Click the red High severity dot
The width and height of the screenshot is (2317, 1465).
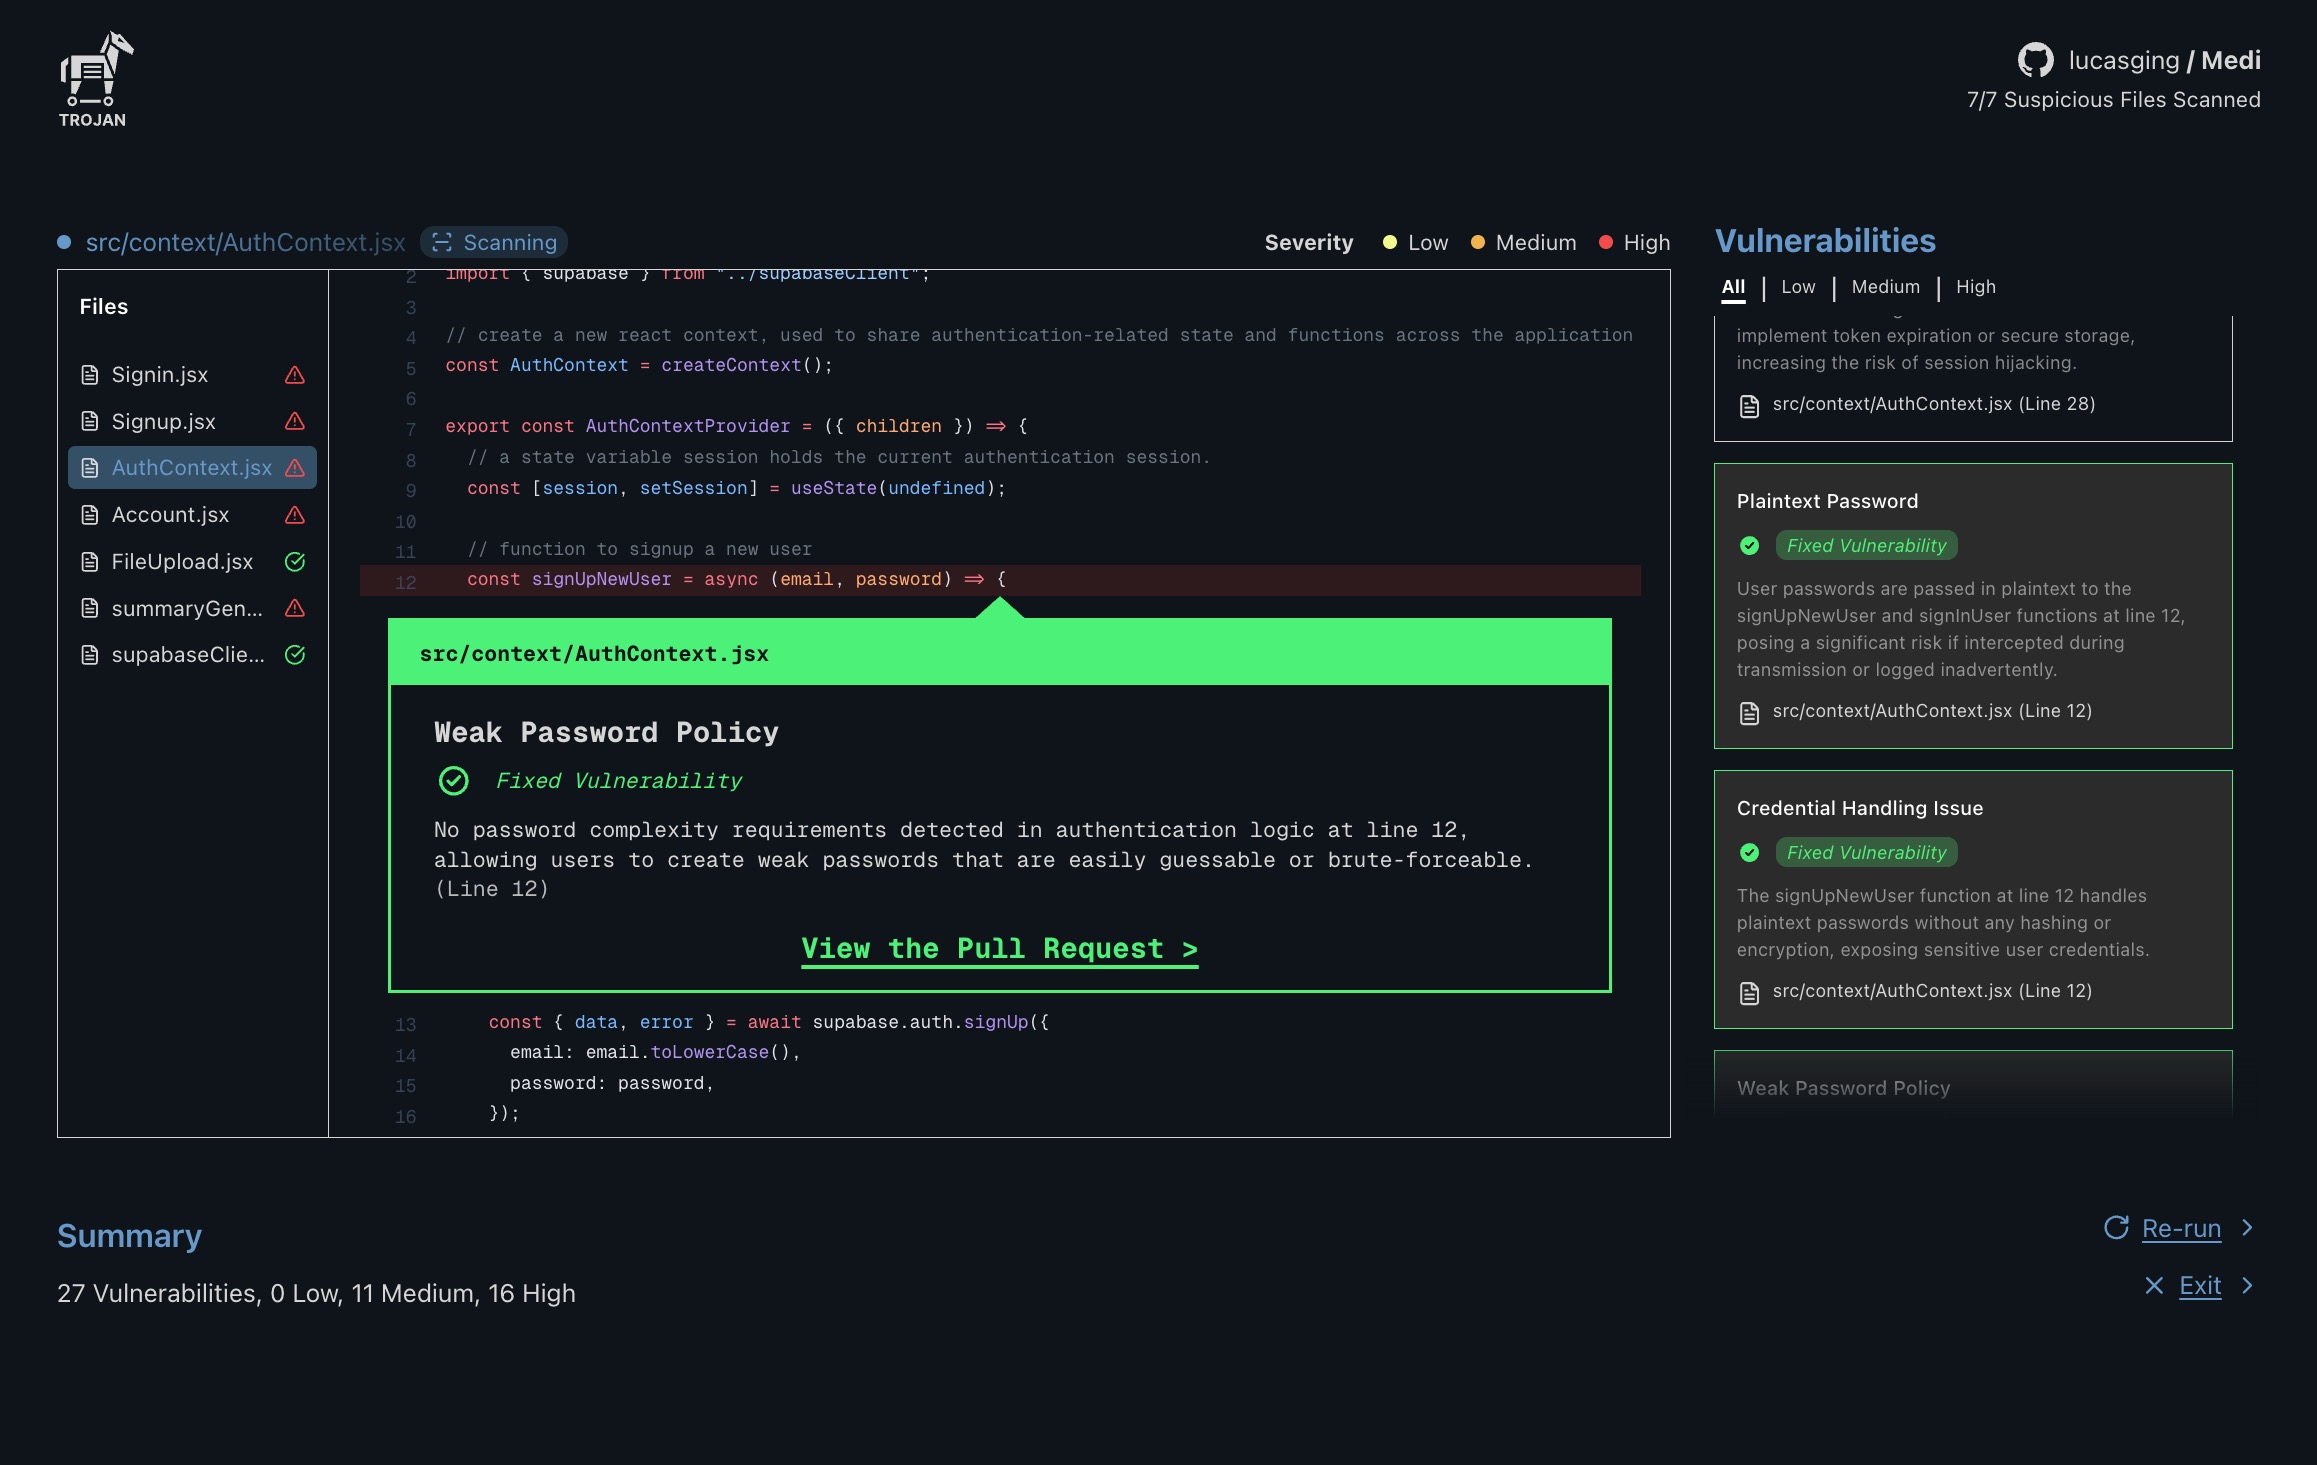coord(1605,243)
